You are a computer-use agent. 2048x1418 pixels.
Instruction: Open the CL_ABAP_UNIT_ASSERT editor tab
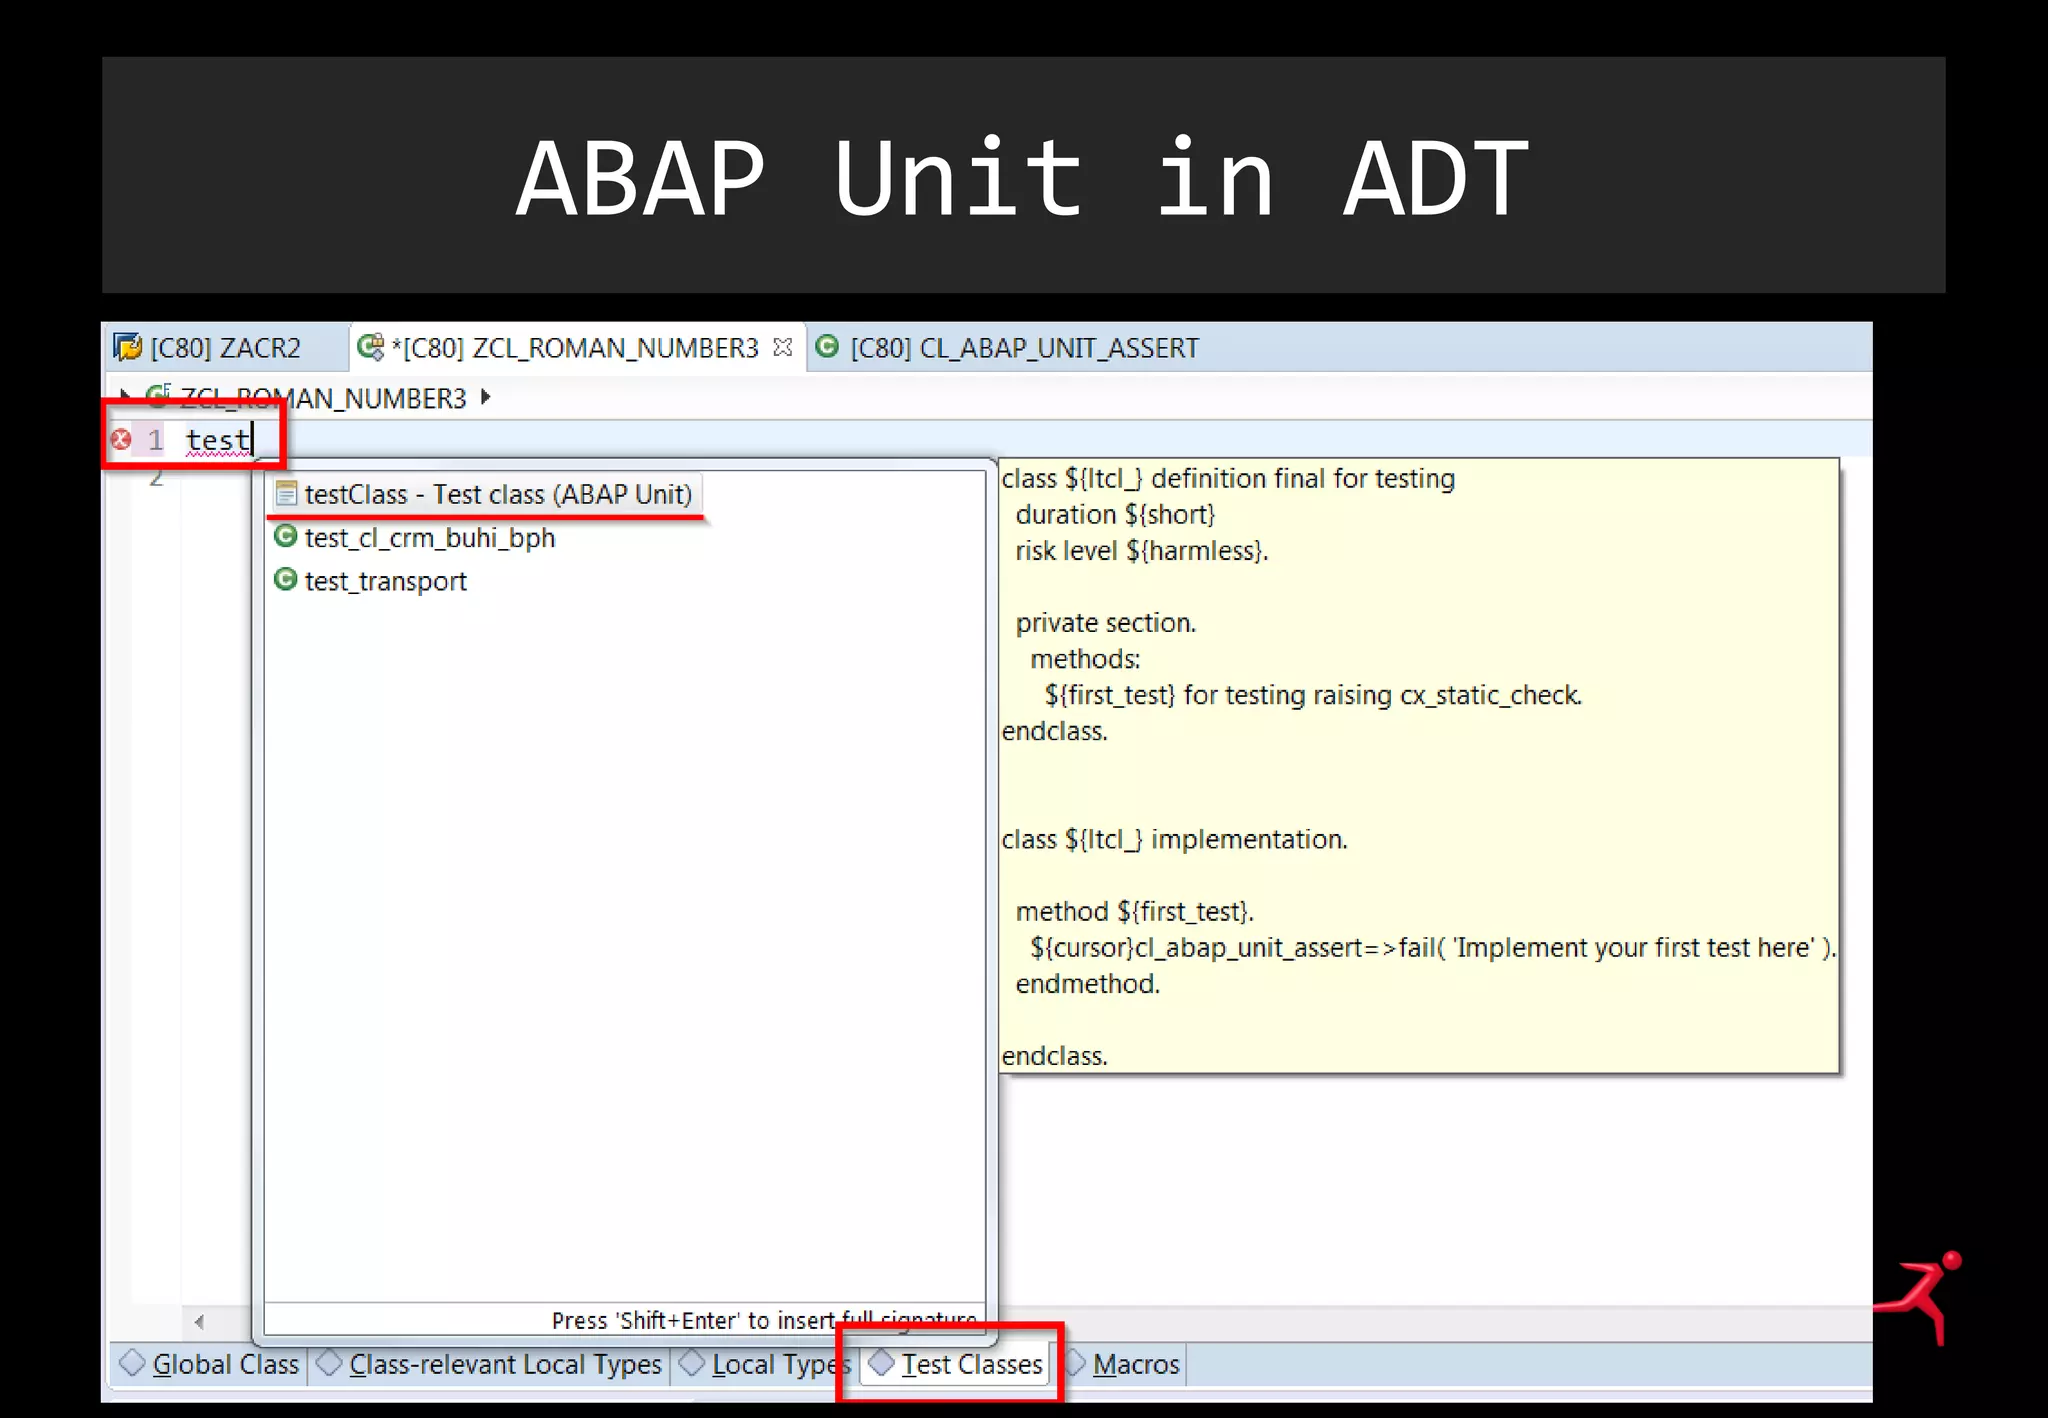1007,348
